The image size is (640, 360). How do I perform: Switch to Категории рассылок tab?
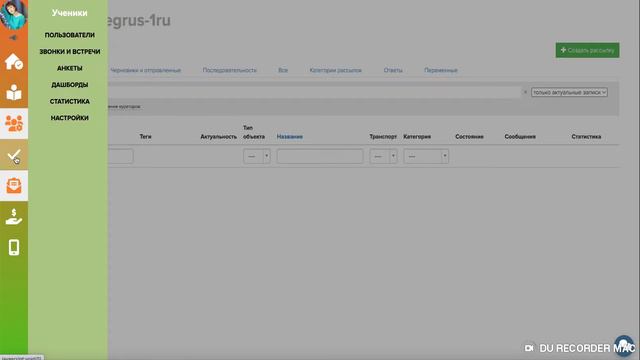click(x=336, y=70)
